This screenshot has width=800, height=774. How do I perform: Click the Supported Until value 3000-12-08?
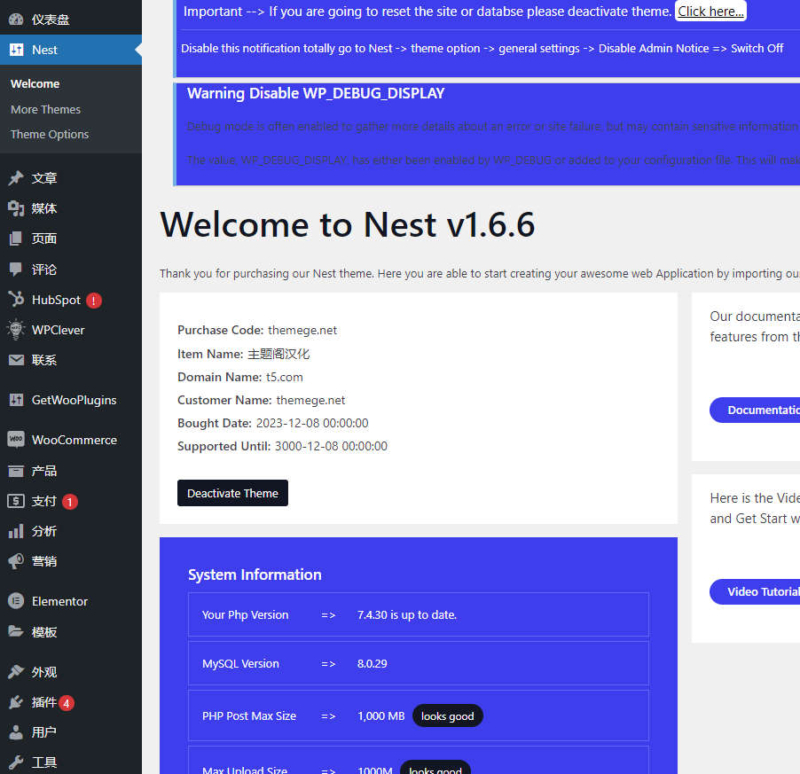point(331,446)
